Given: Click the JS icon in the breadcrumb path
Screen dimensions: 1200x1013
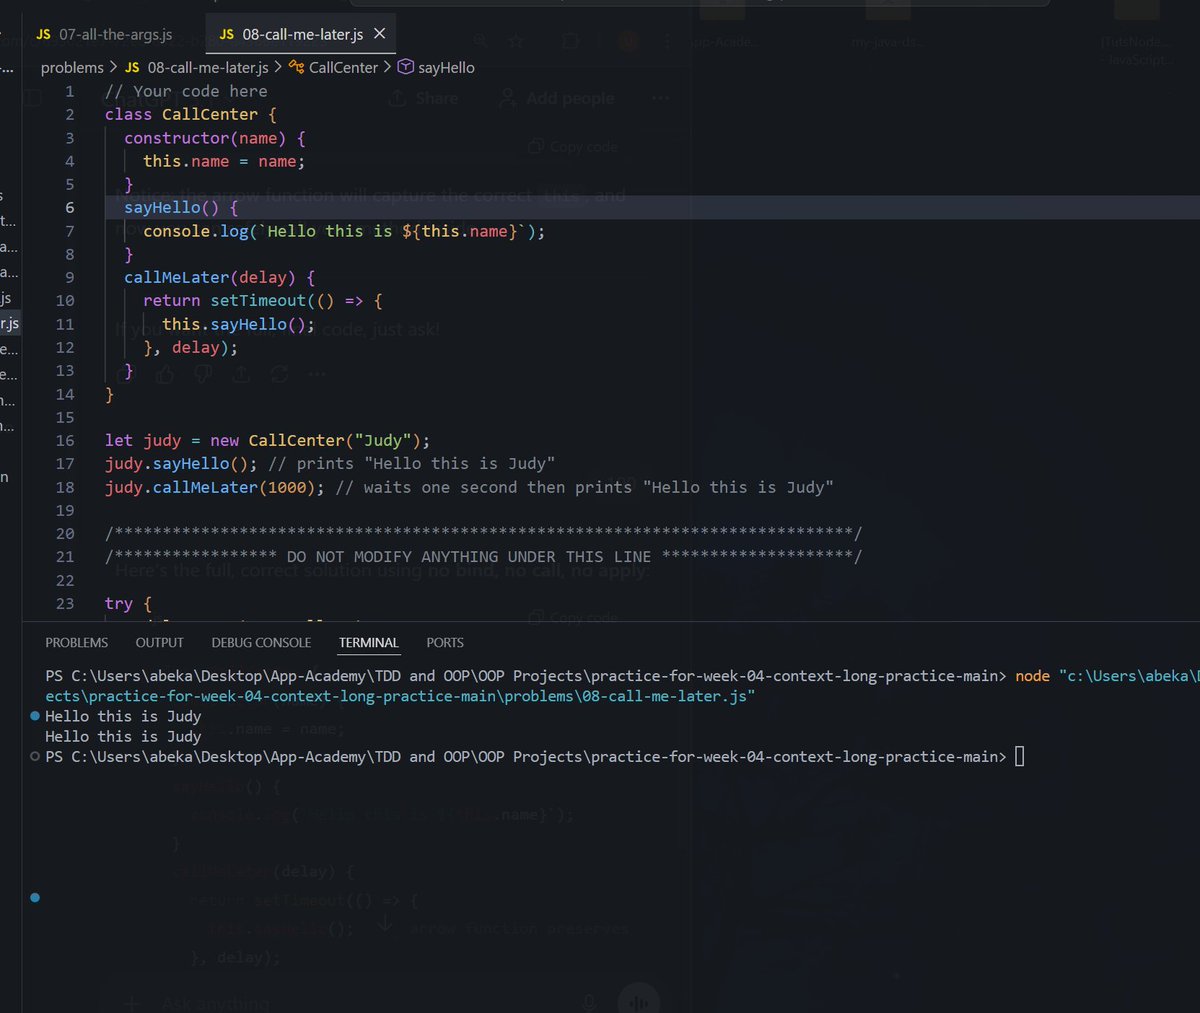Looking at the screenshot, I should [132, 67].
